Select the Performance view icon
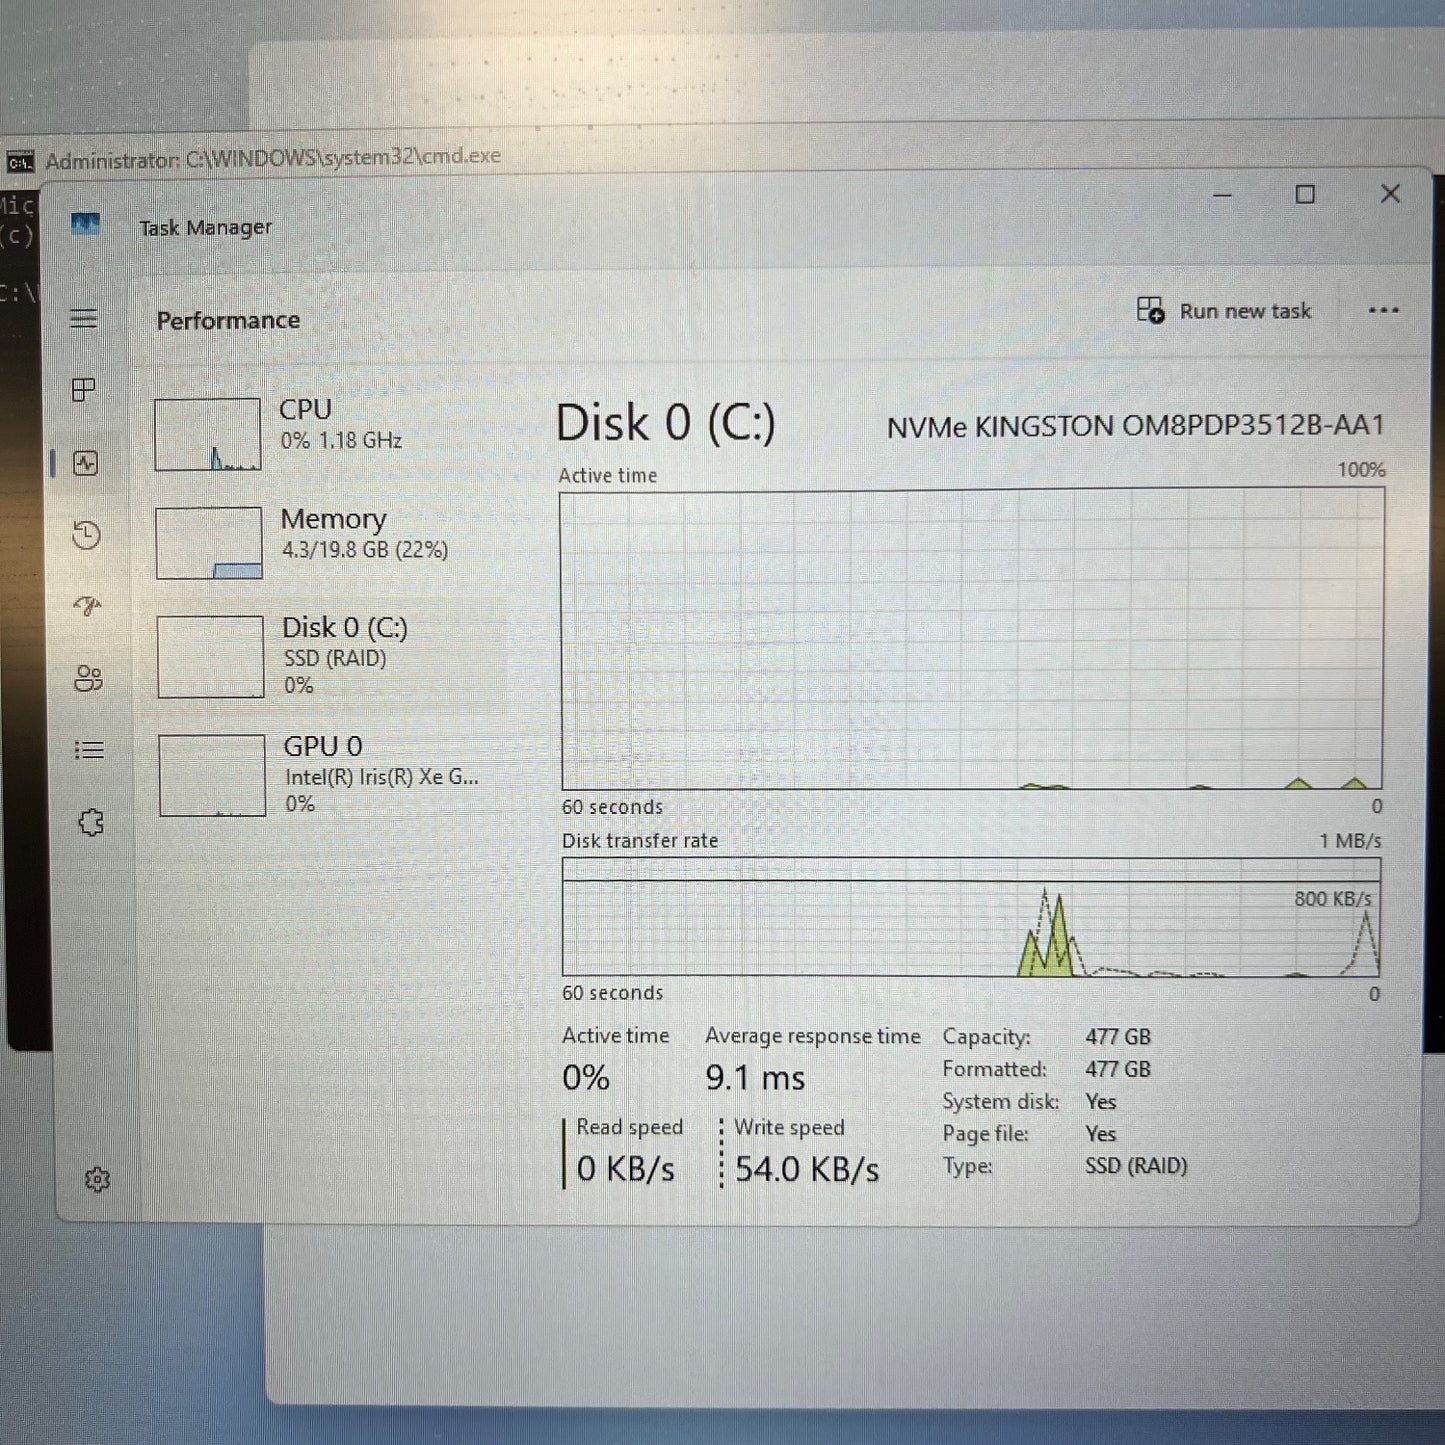Screen dimensions: 1445x1445 click(86, 463)
